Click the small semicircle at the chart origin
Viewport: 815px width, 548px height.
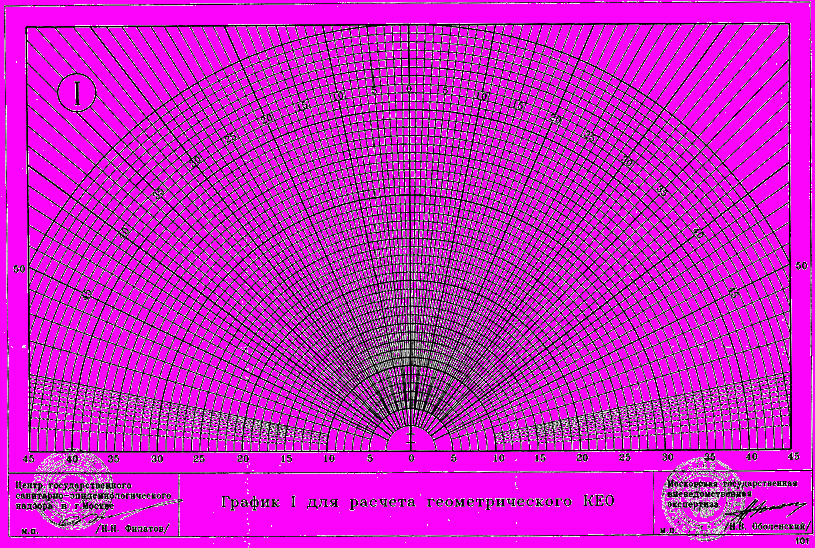click(411, 439)
